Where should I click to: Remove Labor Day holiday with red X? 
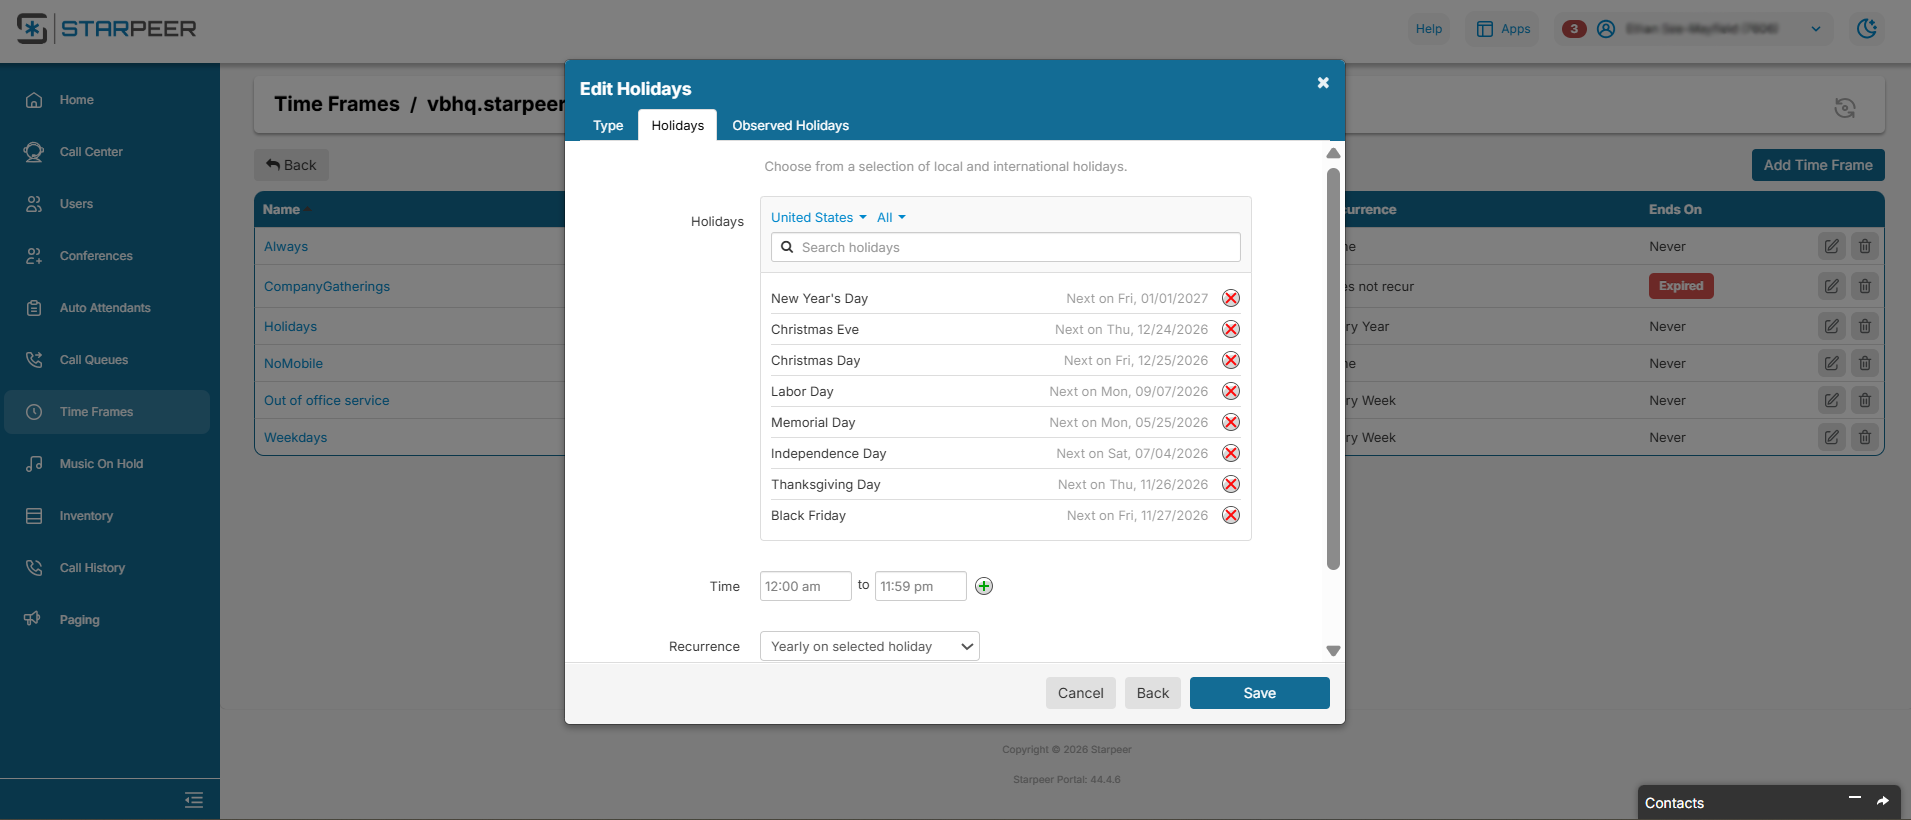pyautogui.click(x=1231, y=391)
